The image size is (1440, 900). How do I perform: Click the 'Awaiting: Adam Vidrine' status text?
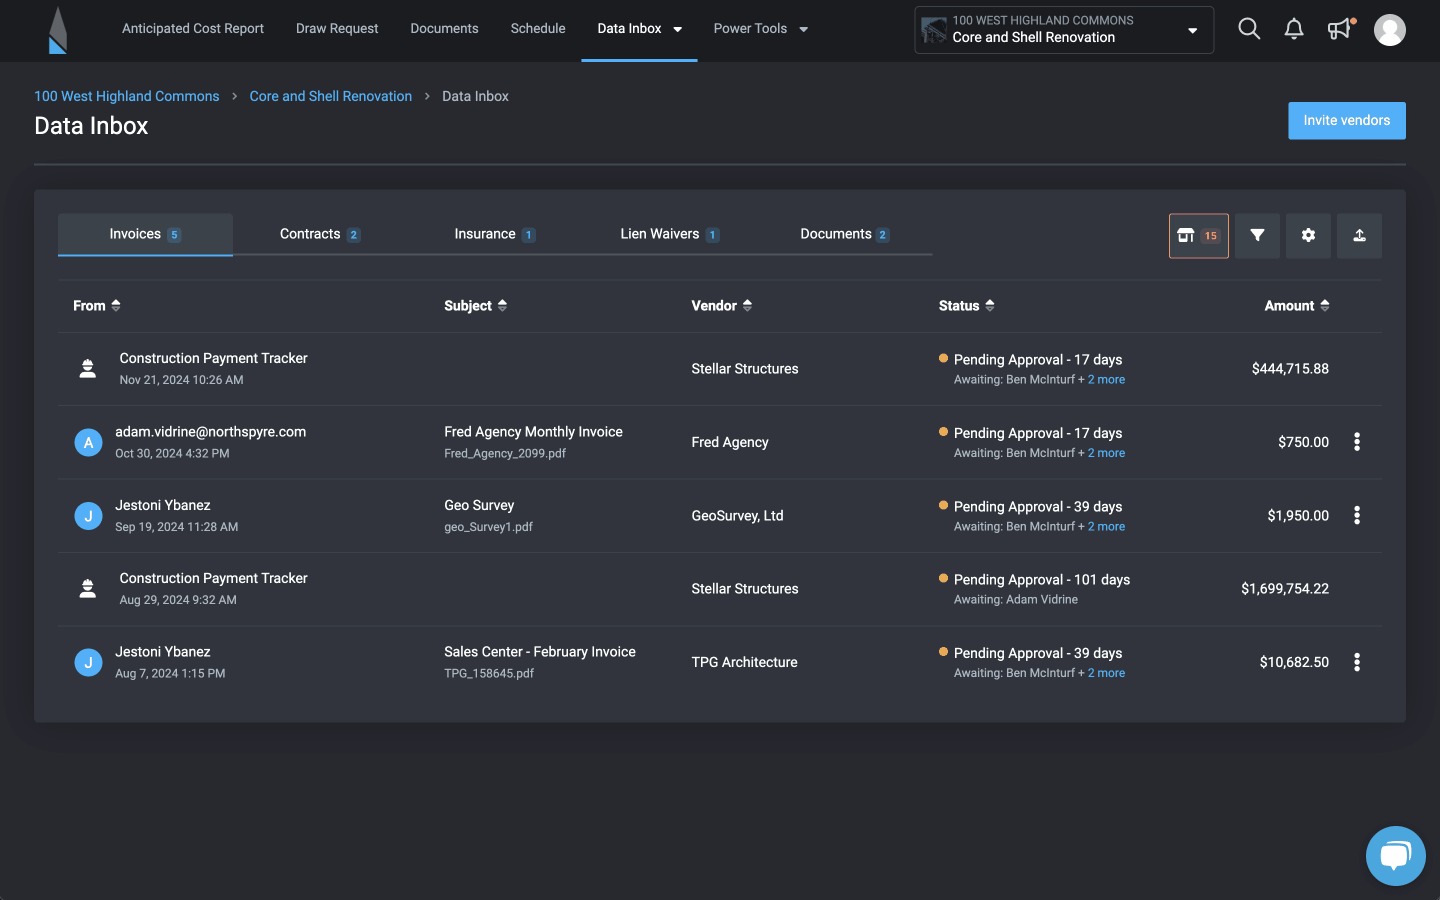tap(1016, 600)
